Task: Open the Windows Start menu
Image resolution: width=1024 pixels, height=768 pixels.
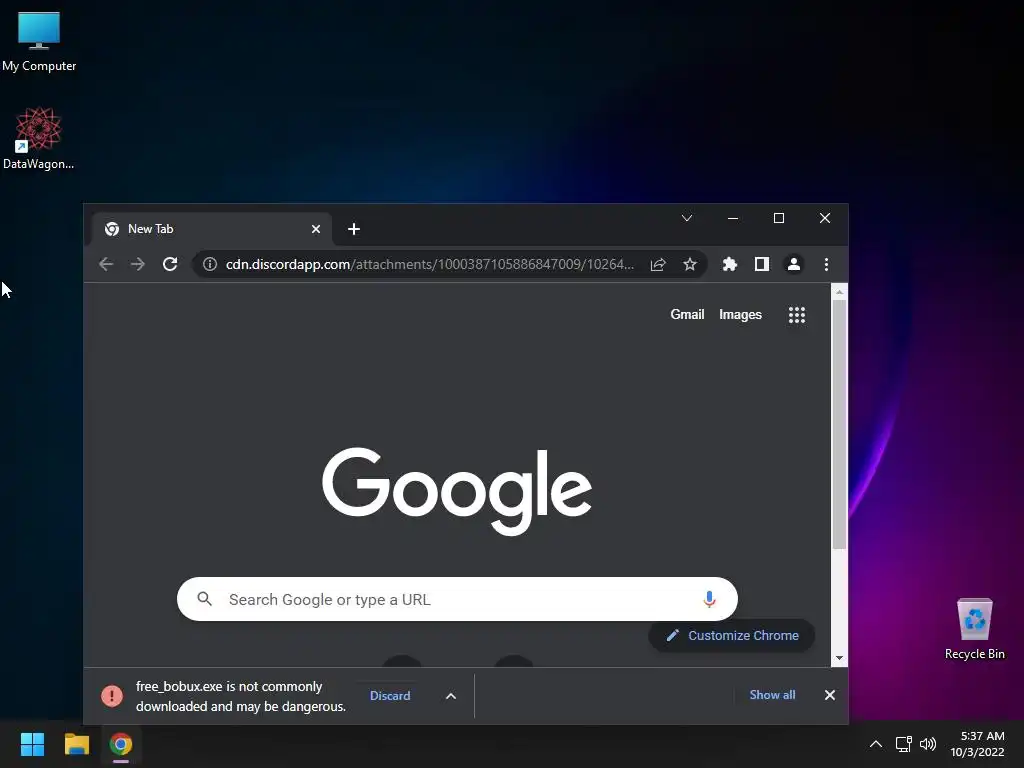Action: [x=32, y=744]
